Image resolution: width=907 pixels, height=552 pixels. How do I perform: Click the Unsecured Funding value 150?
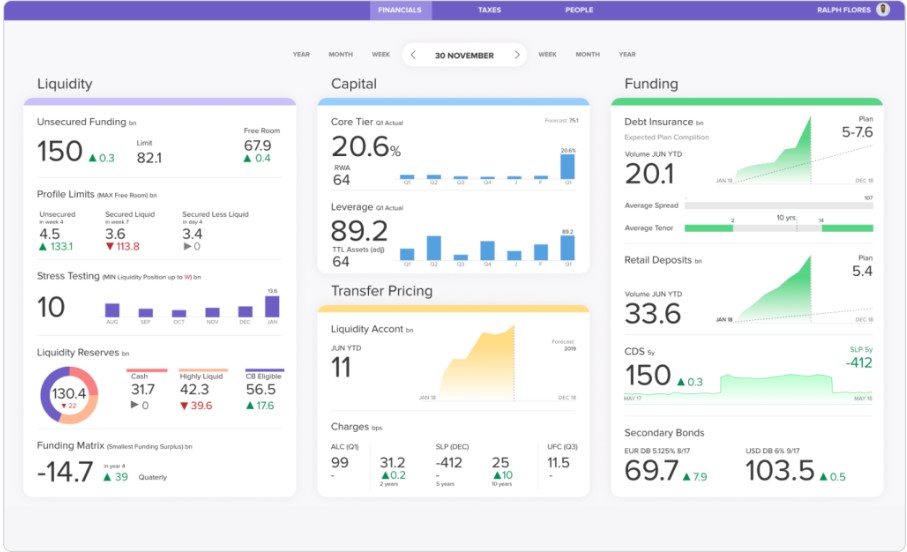click(60, 152)
